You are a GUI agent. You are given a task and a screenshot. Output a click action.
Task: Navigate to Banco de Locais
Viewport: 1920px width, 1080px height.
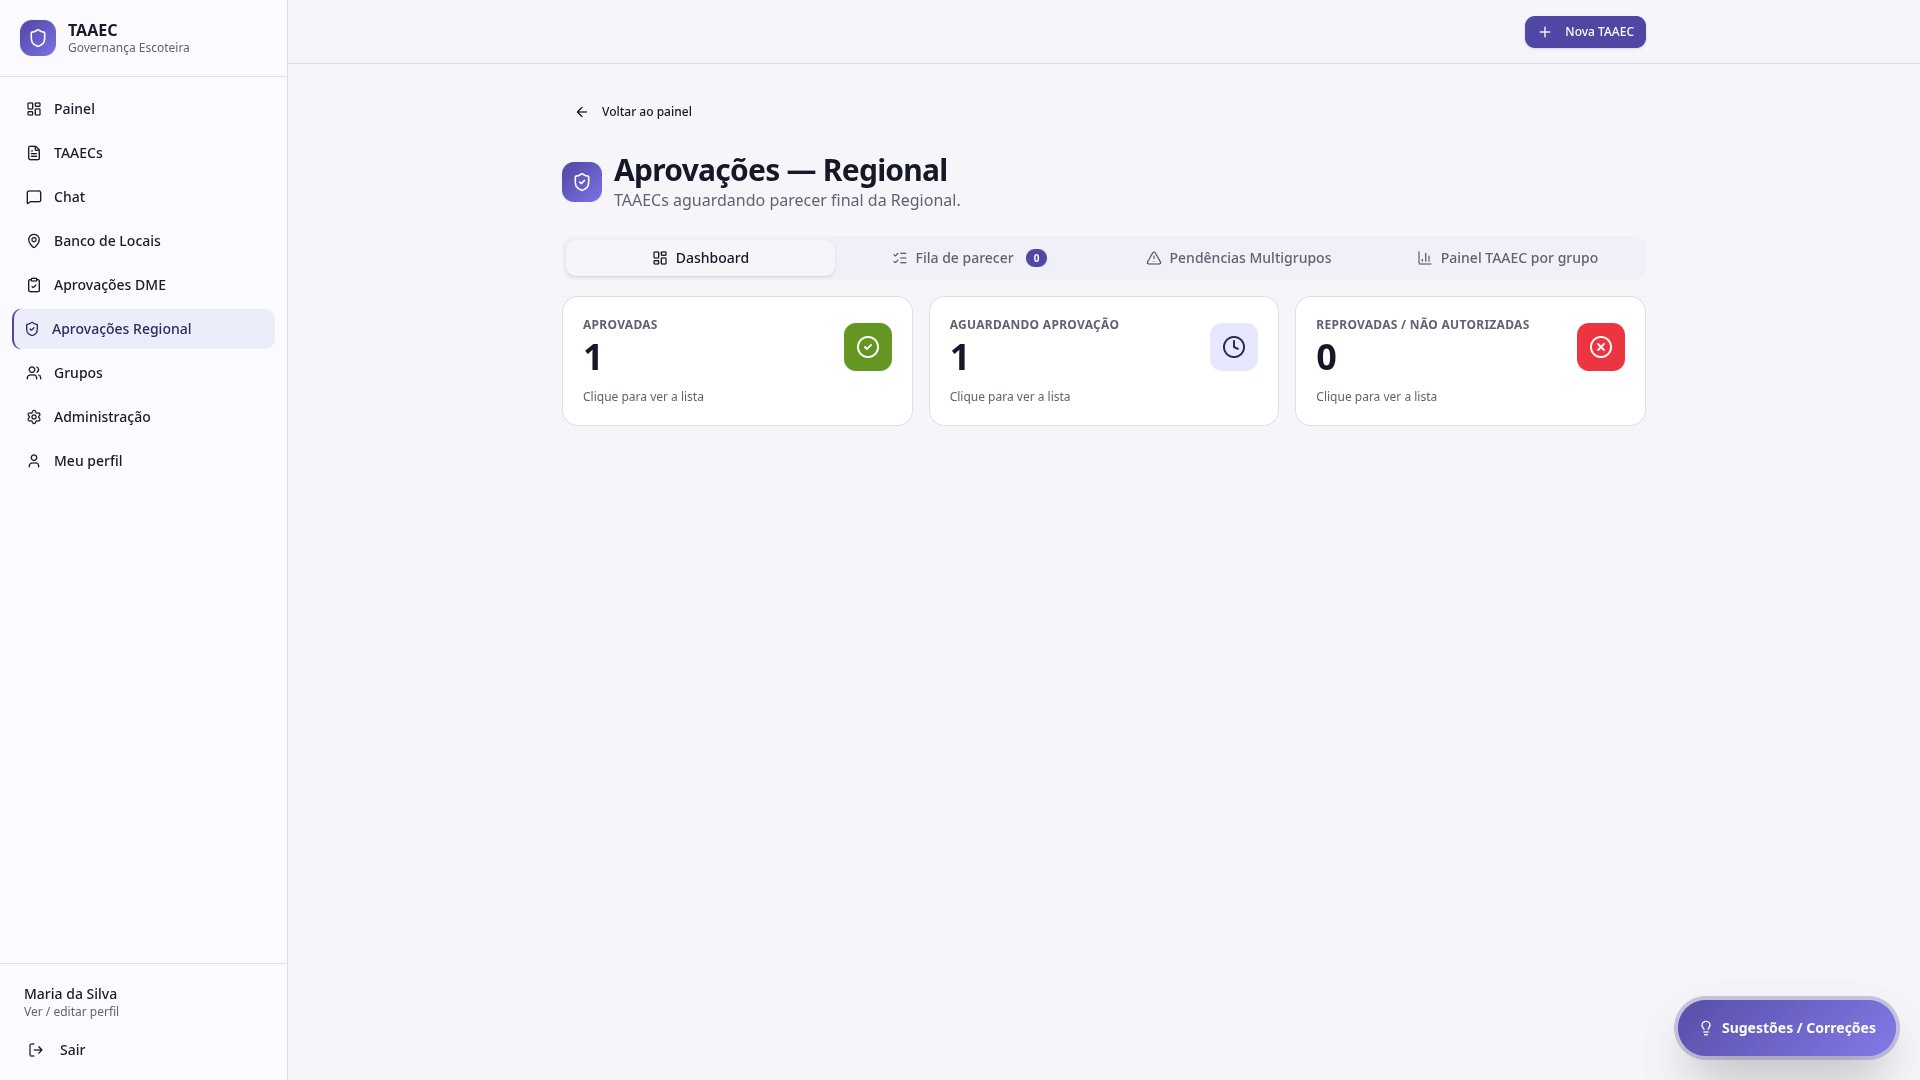click(x=143, y=241)
